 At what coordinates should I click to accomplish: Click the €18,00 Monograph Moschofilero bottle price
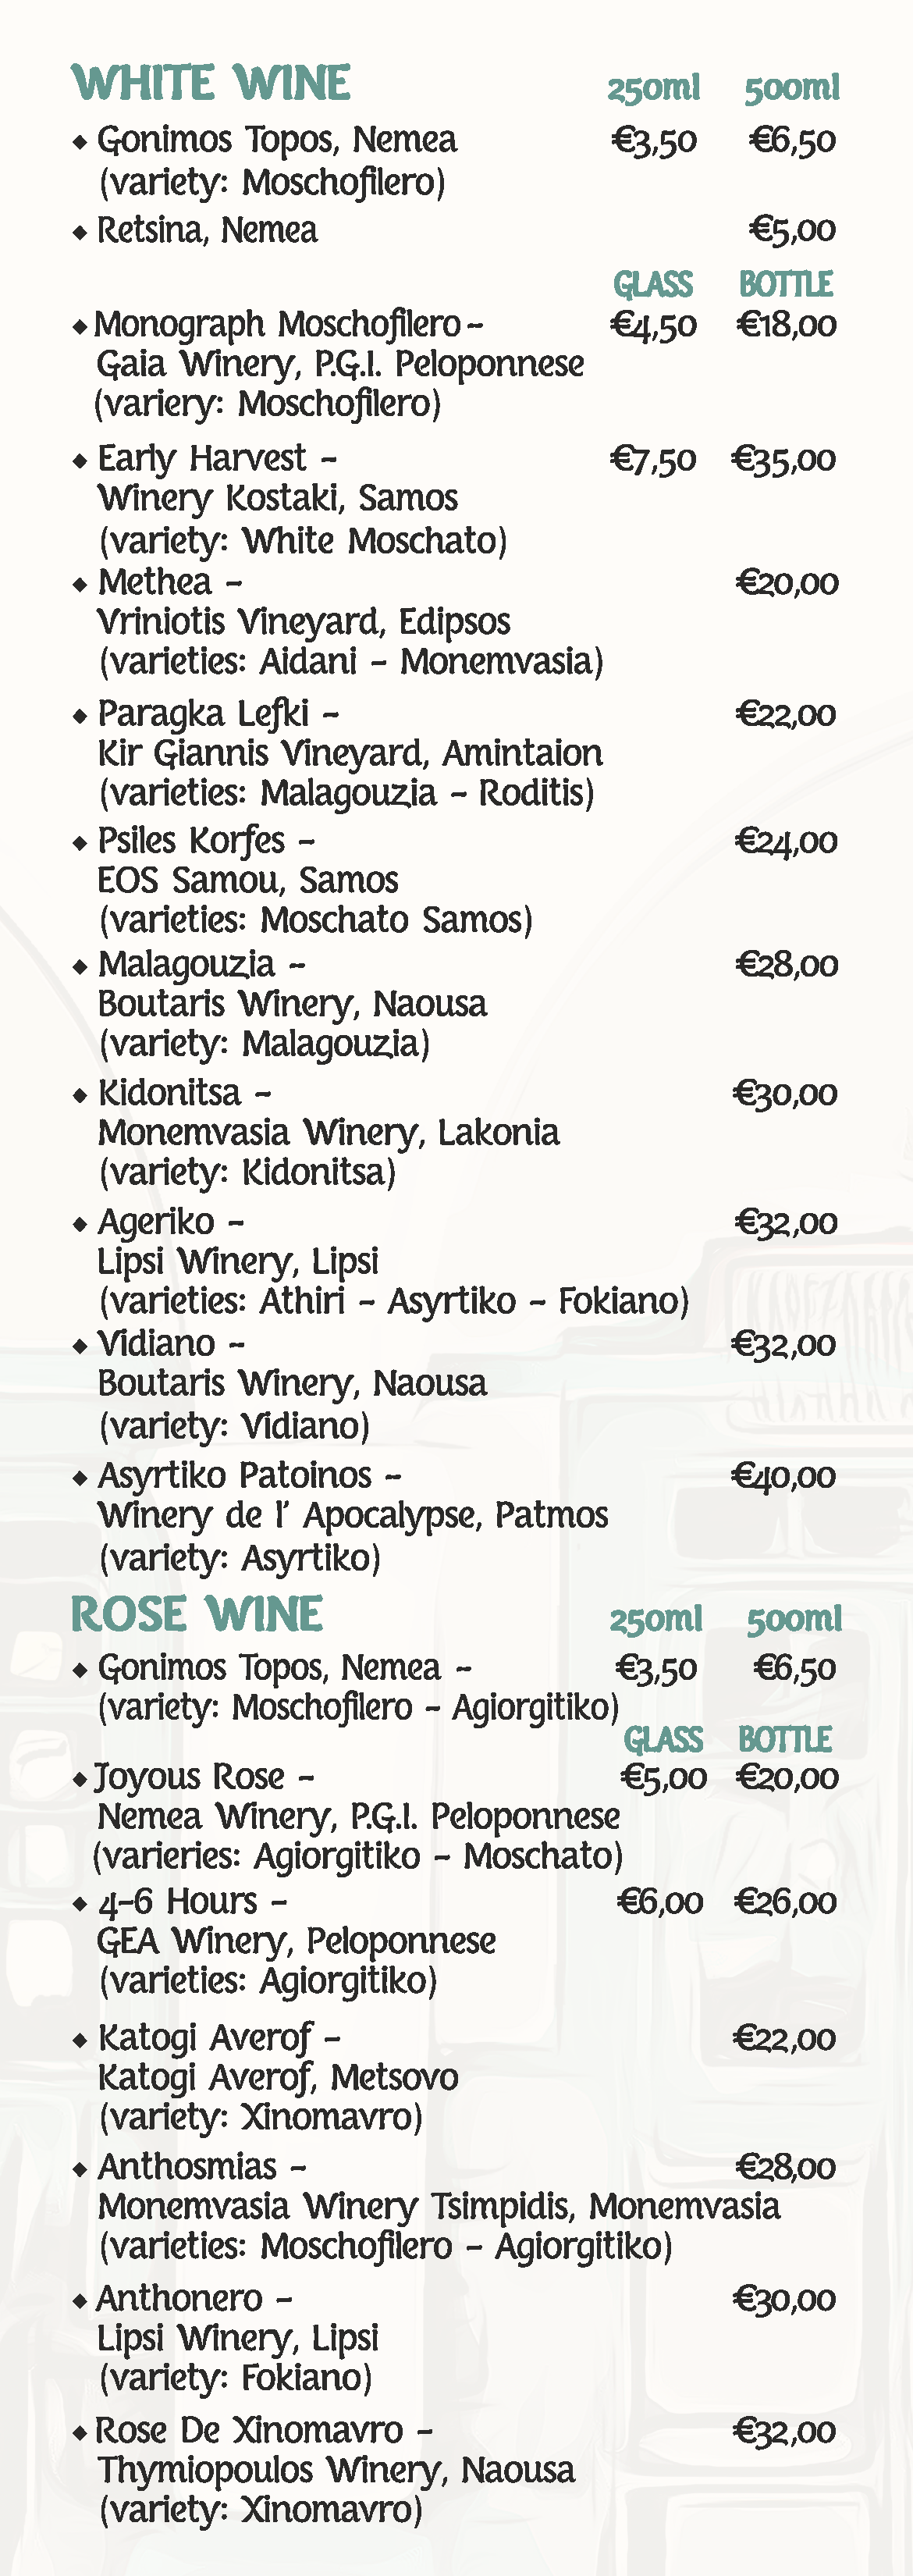pos(786,325)
